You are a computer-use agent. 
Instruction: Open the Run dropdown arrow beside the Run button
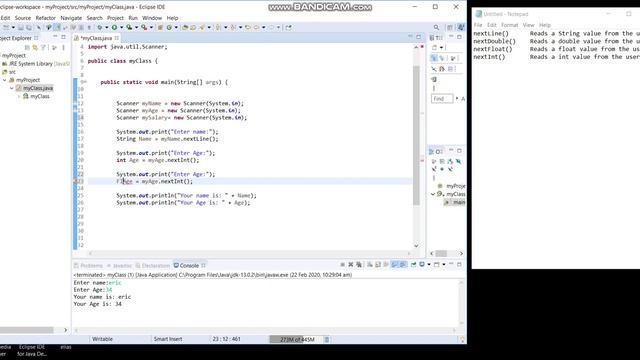[x=121, y=27]
